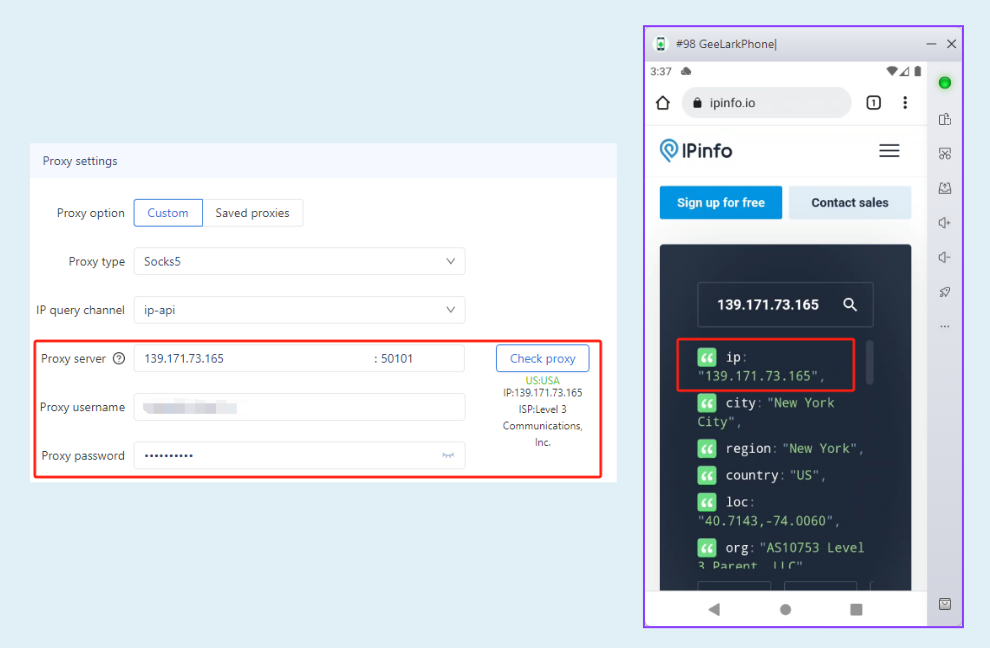This screenshot has height=648, width=990.
Task: Click the Proxy server IP address field
Action: 253,359
